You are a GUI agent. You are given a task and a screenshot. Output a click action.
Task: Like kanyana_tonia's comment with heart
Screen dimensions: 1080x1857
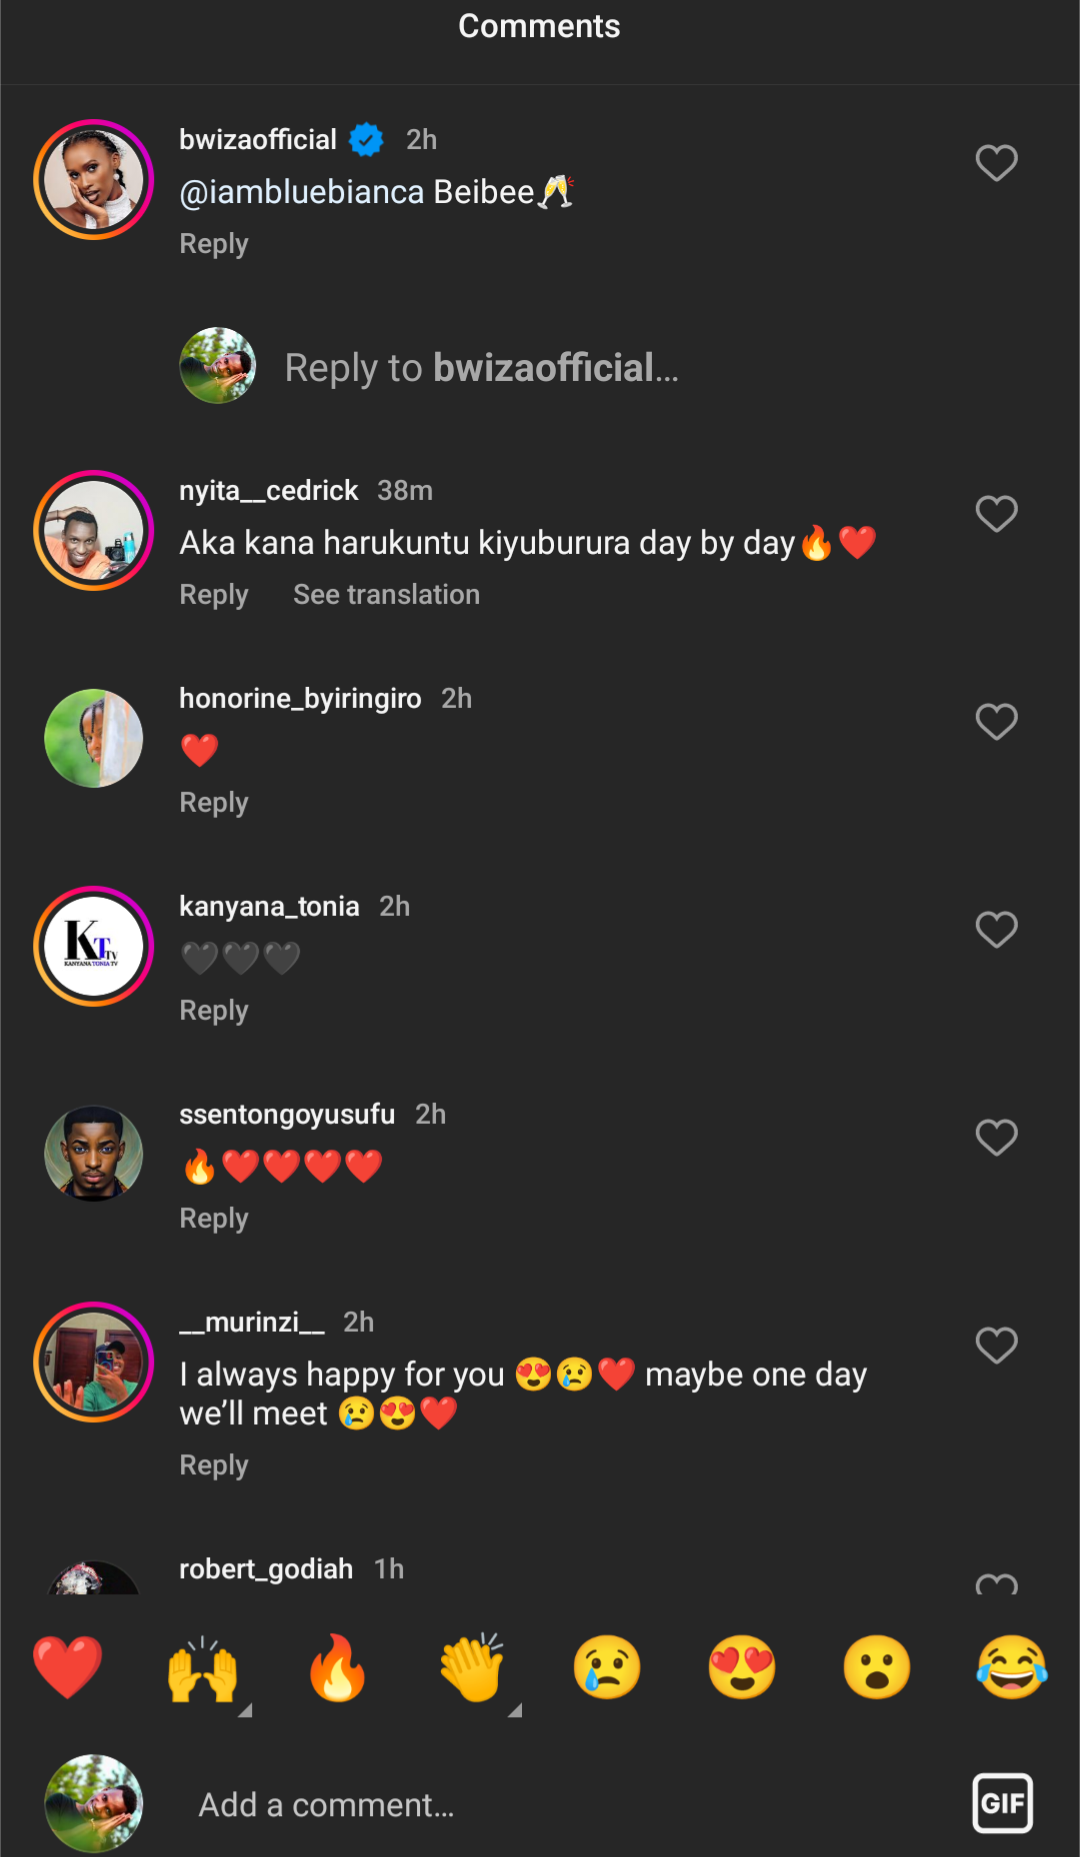point(996,929)
